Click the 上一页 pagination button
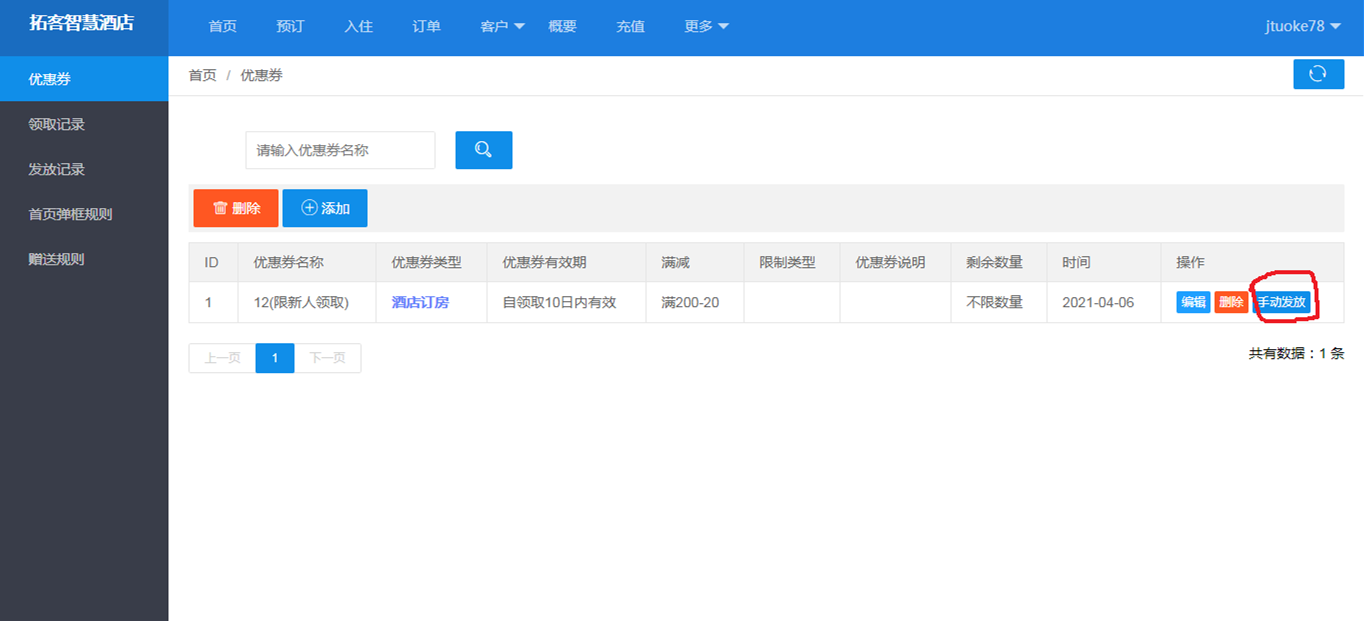The image size is (1364, 621). (x=222, y=358)
